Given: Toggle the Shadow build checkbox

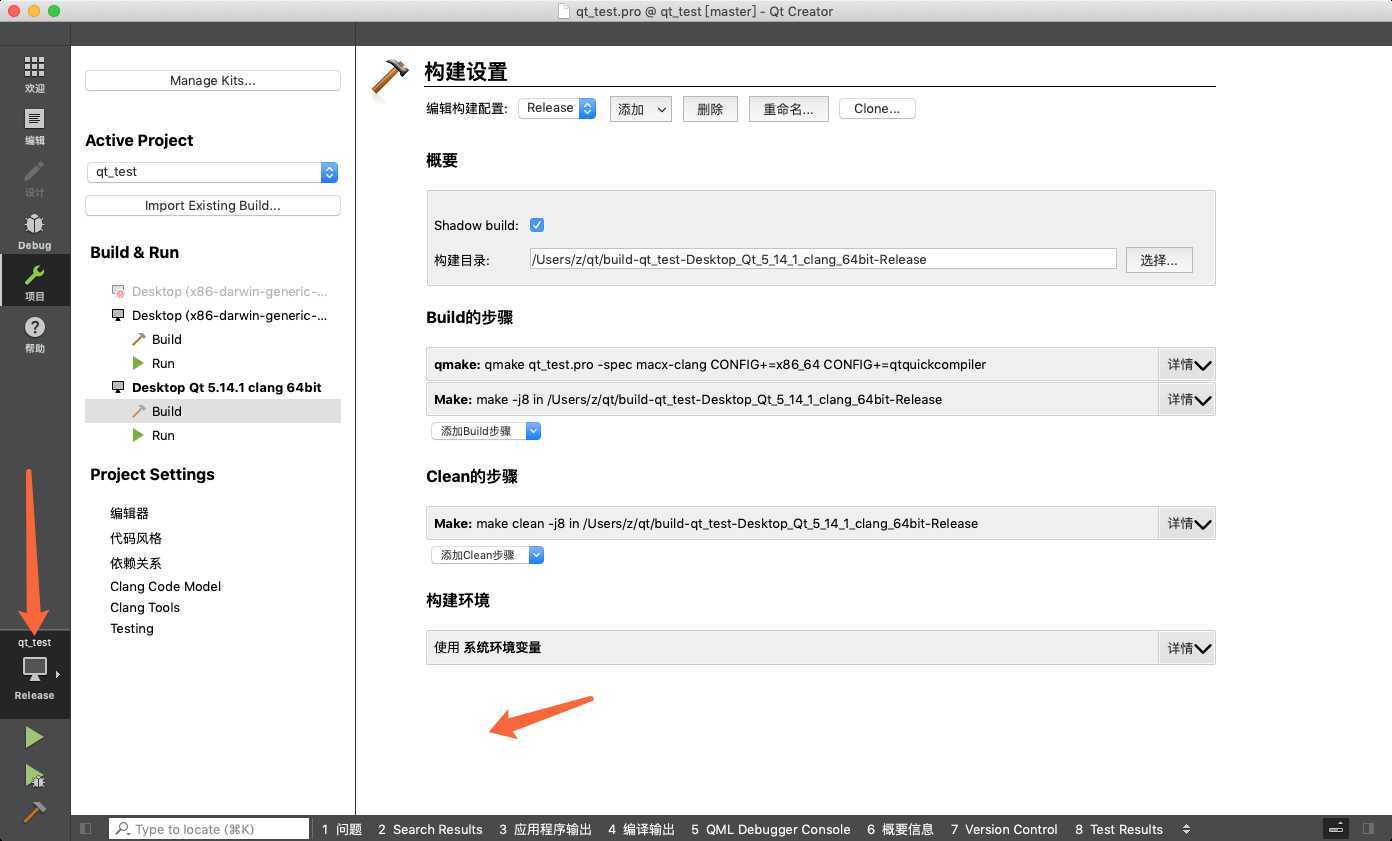Looking at the screenshot, I should tap(537, 225).
